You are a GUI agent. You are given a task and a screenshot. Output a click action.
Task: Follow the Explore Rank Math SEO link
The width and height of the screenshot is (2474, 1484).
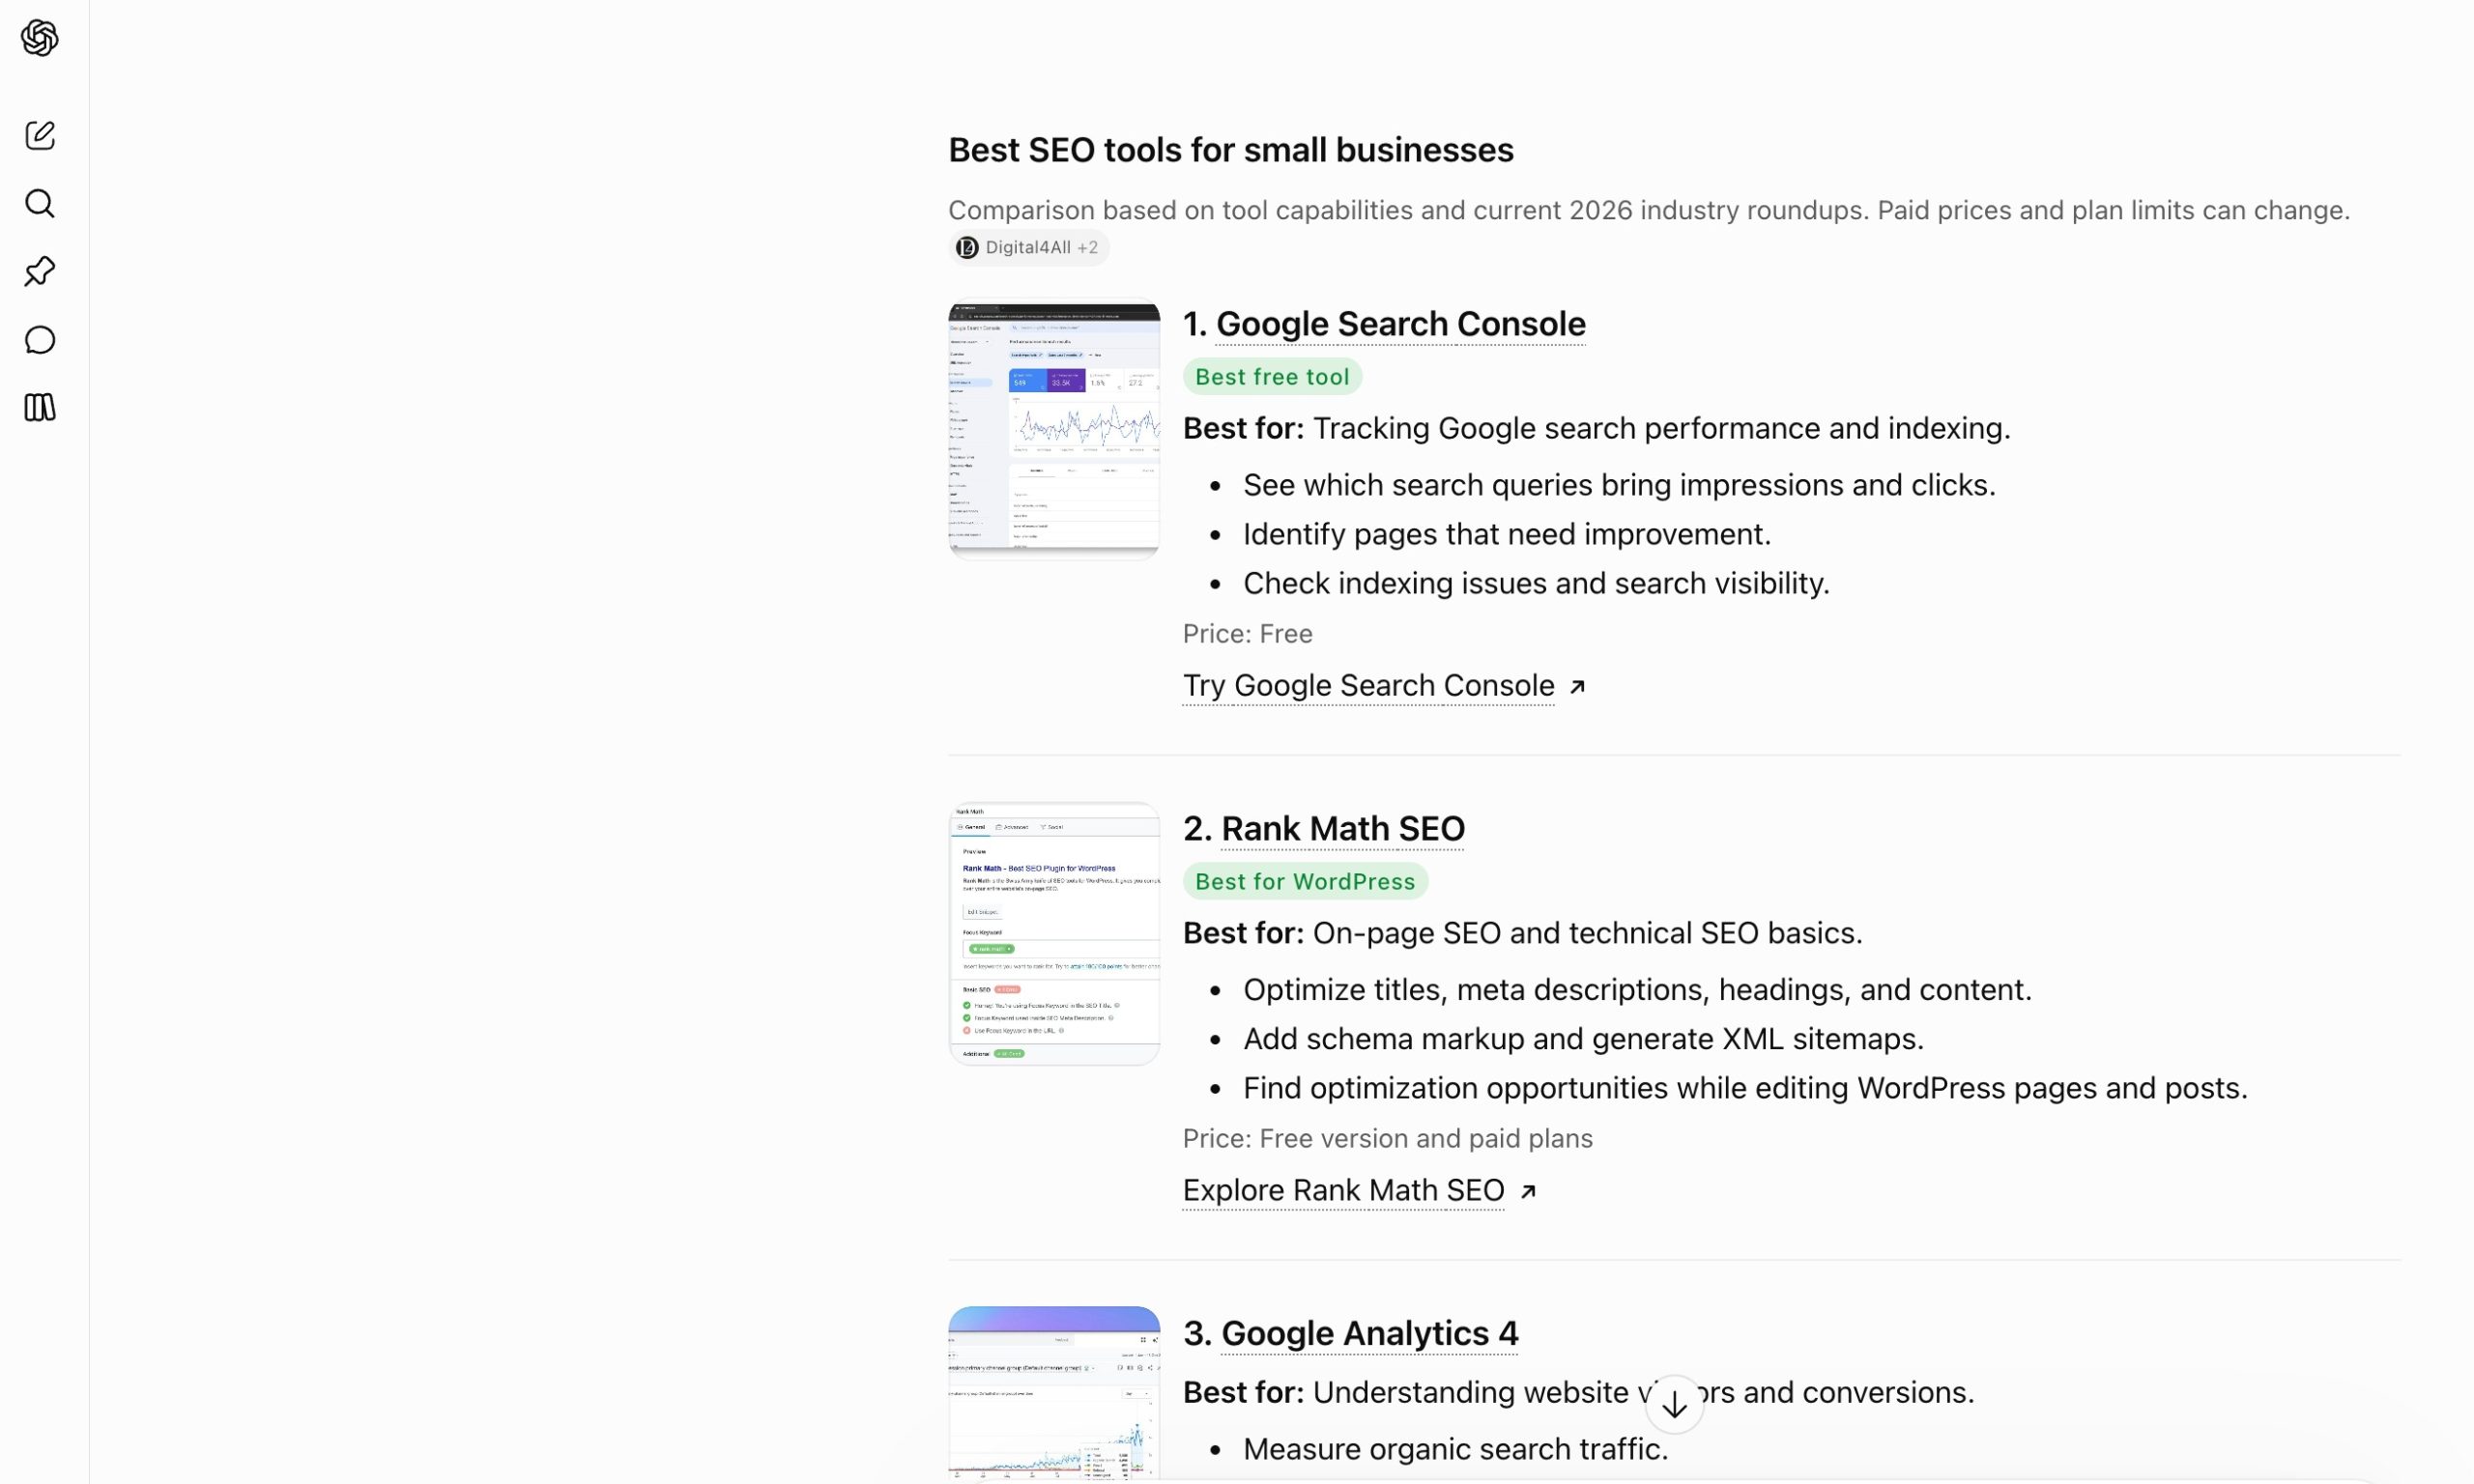(1343, 1191)
